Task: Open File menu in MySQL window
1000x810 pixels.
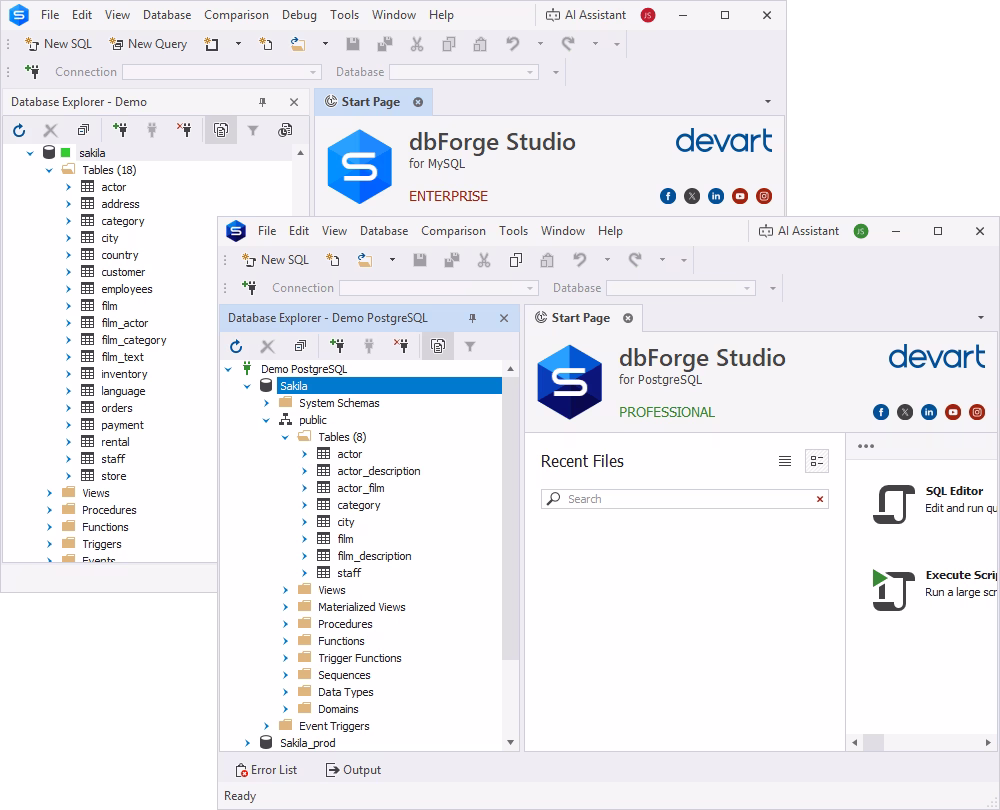Action: click(50, 15)
